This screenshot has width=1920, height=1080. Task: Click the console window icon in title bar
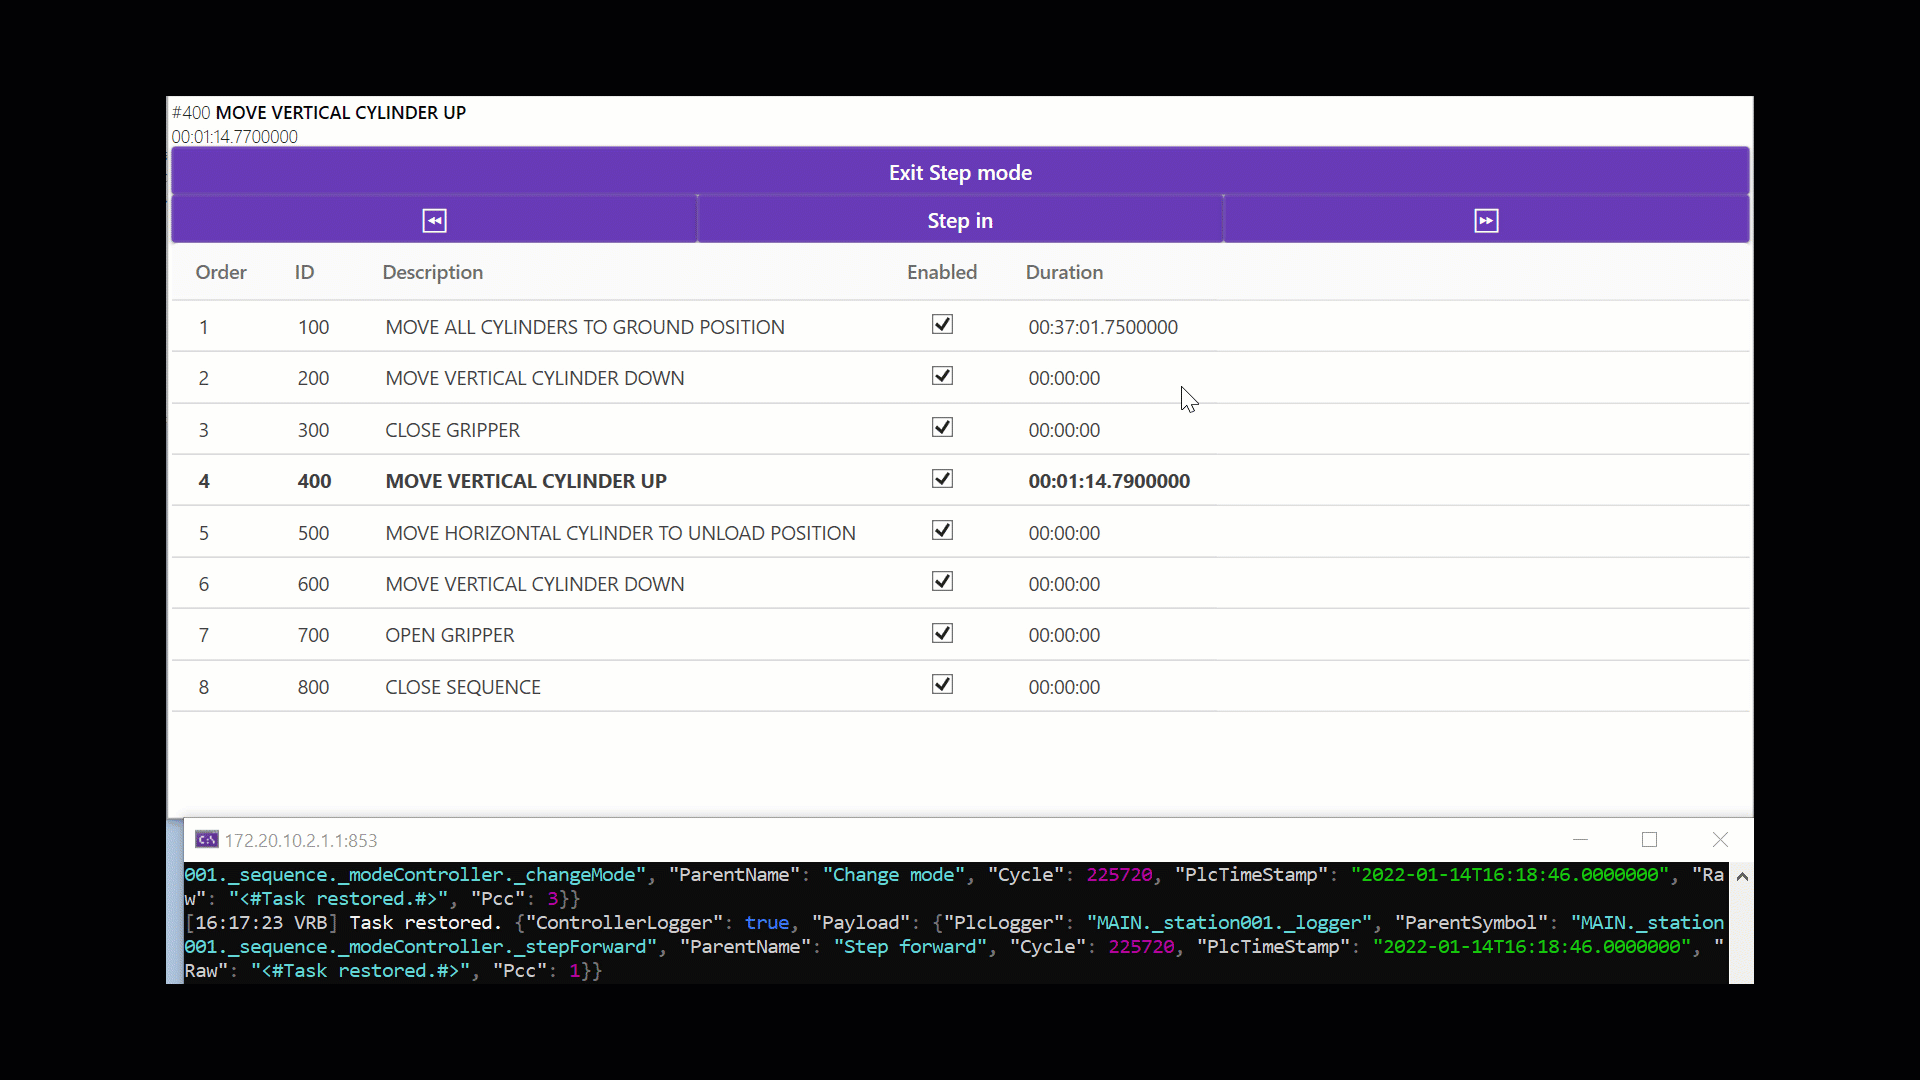(206, 840)
